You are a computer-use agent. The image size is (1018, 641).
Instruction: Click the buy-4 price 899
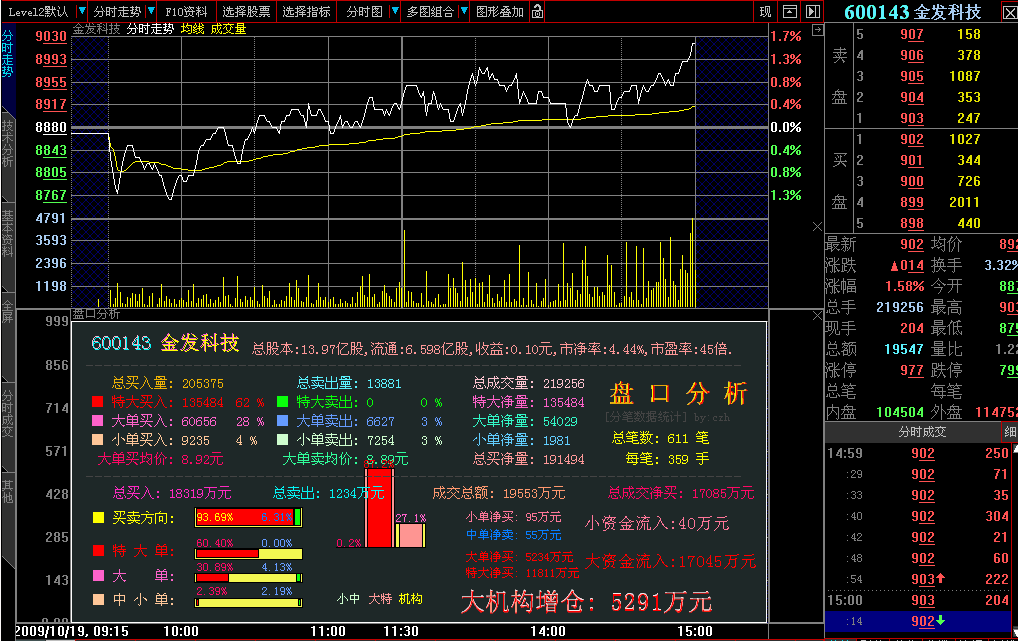pyautogui.click(x=912, y=203)
